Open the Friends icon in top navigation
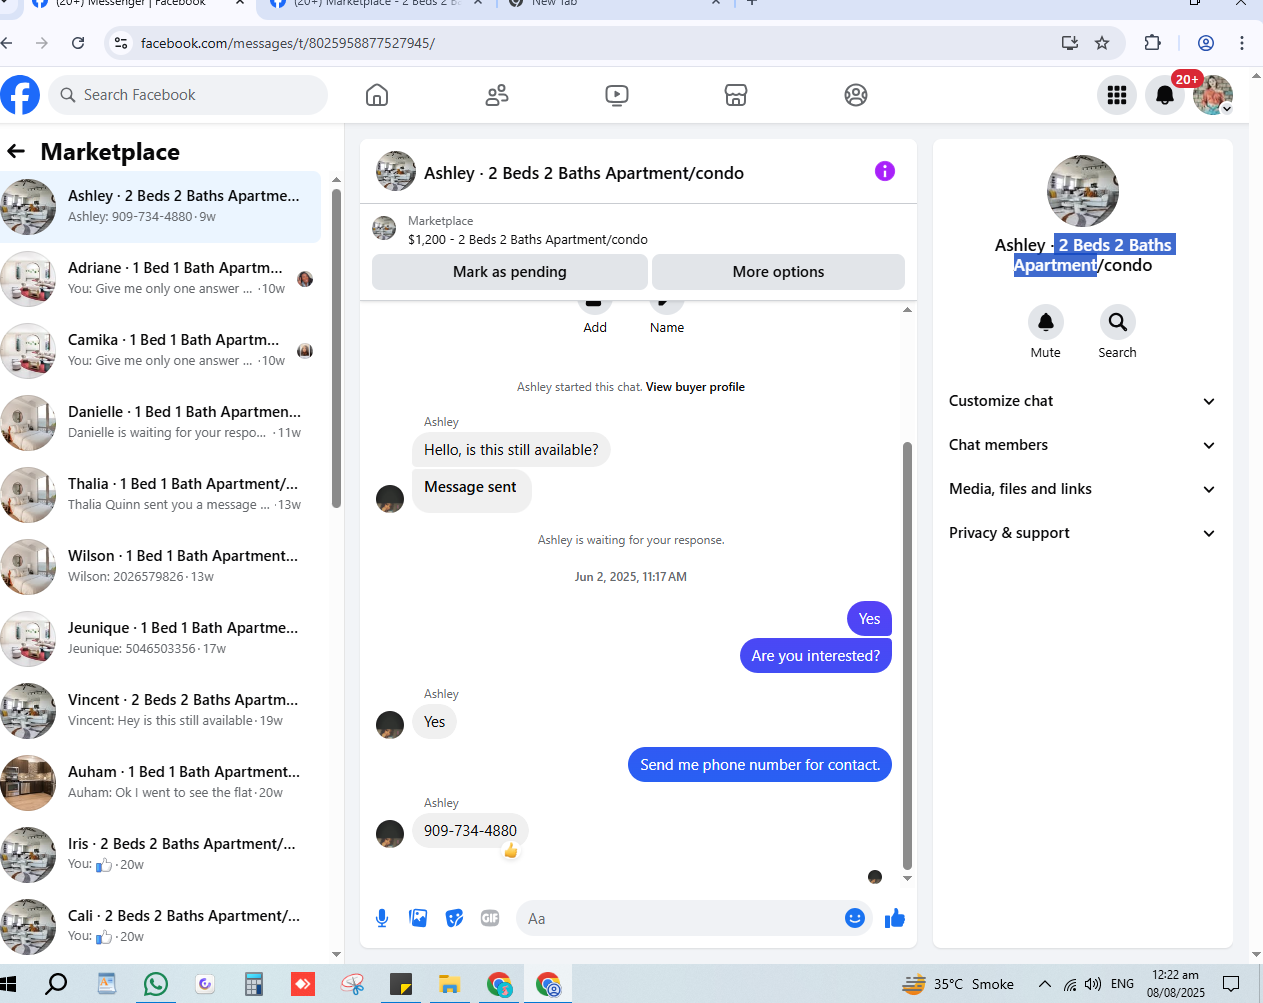This screenshot has height=1003, width=1263. 497,95
